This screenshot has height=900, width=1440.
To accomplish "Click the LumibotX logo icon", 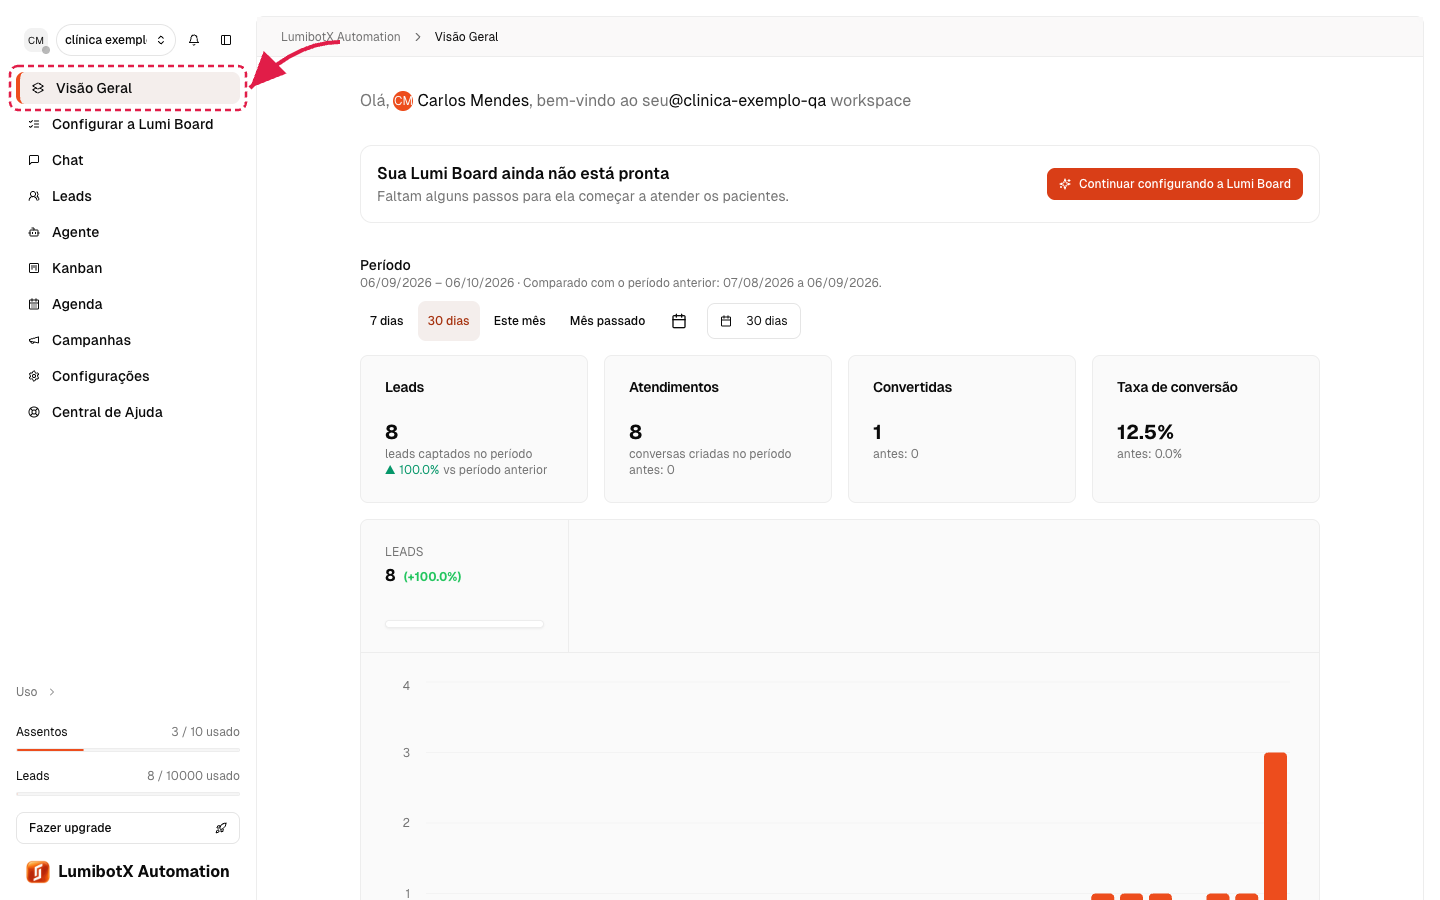I will coord(38,872).
